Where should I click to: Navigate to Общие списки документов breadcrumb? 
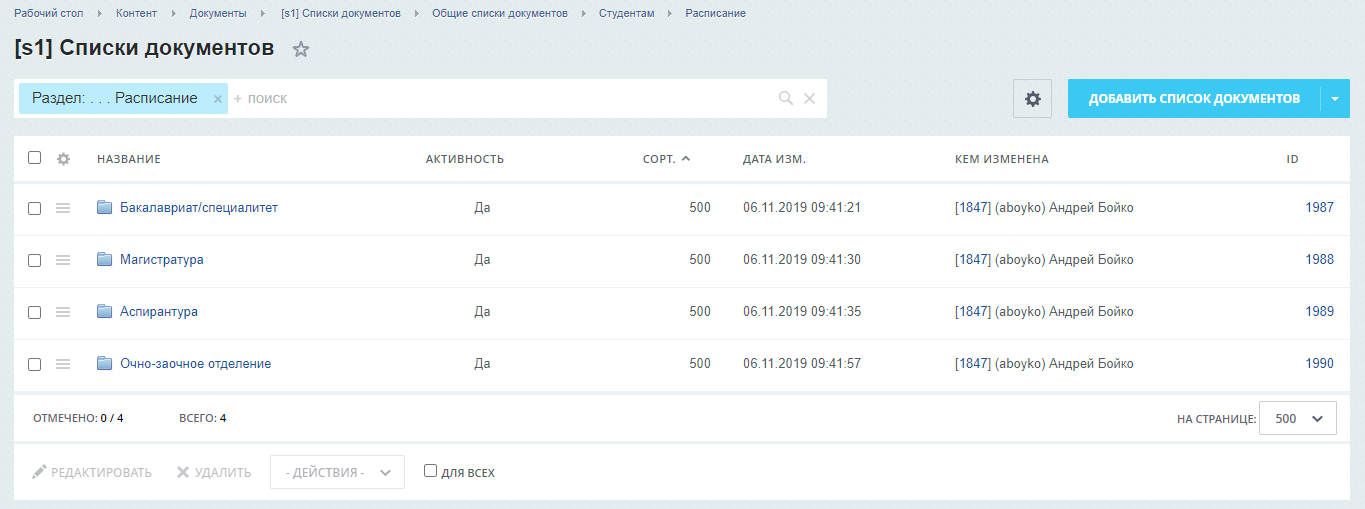coord(499,13)
